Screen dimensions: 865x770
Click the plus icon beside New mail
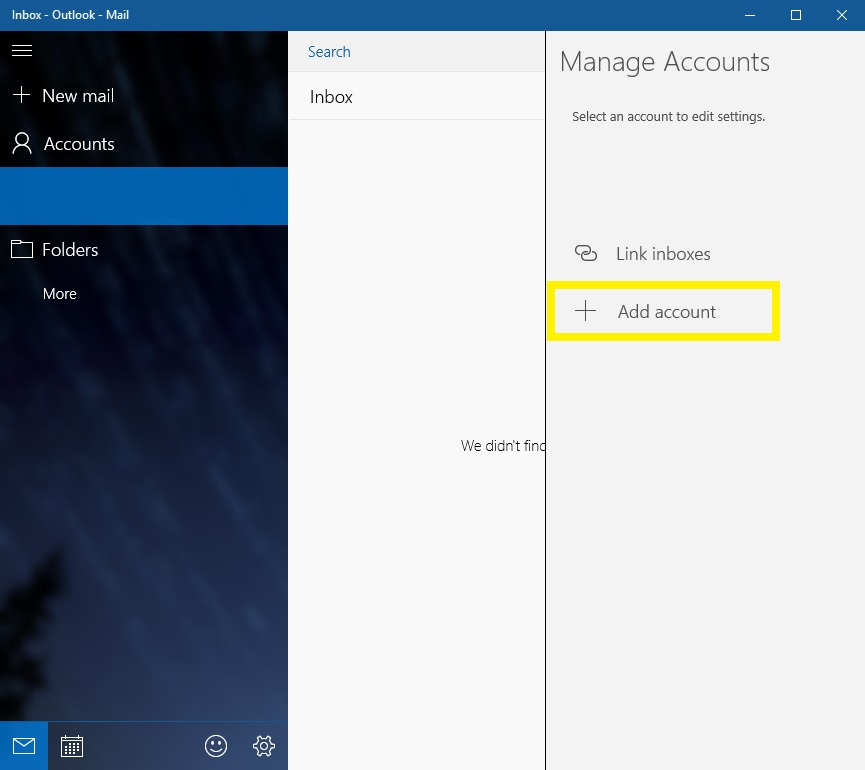21,95
